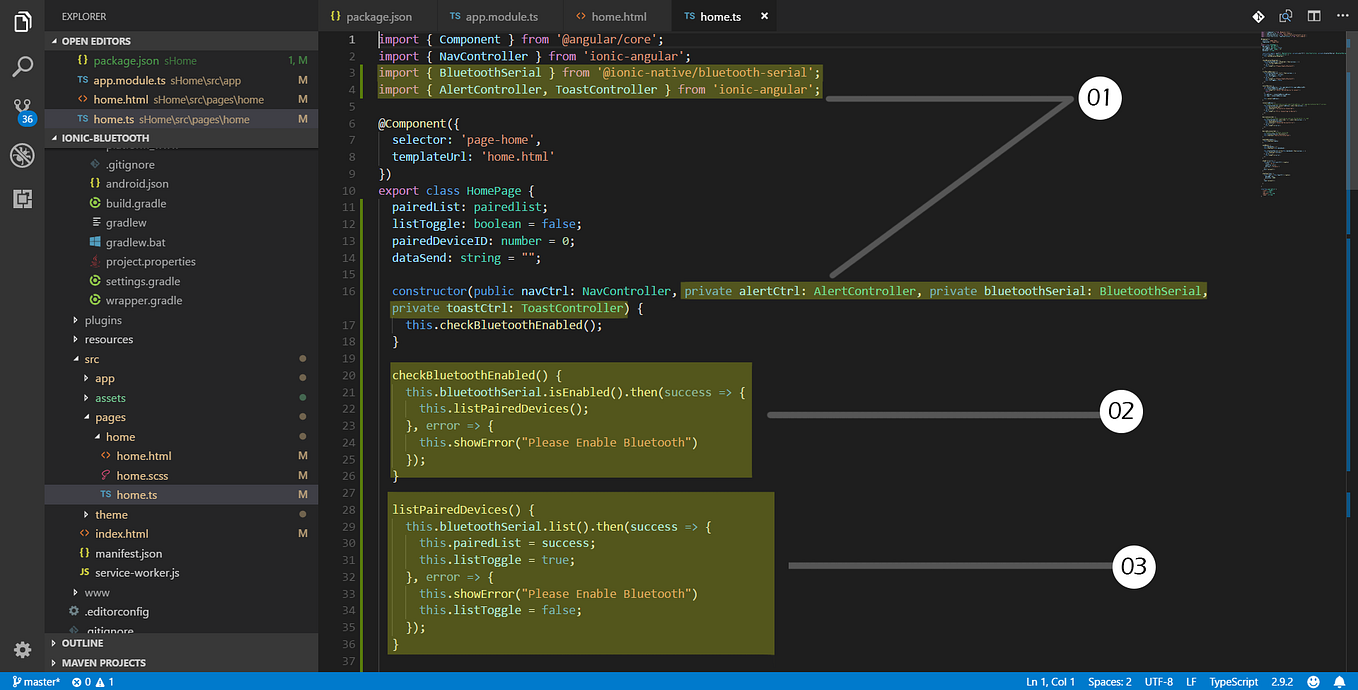Expand the OUTLINE section
The width and height of the screenshot is (1358, 690).
click(x=82, y=643)
